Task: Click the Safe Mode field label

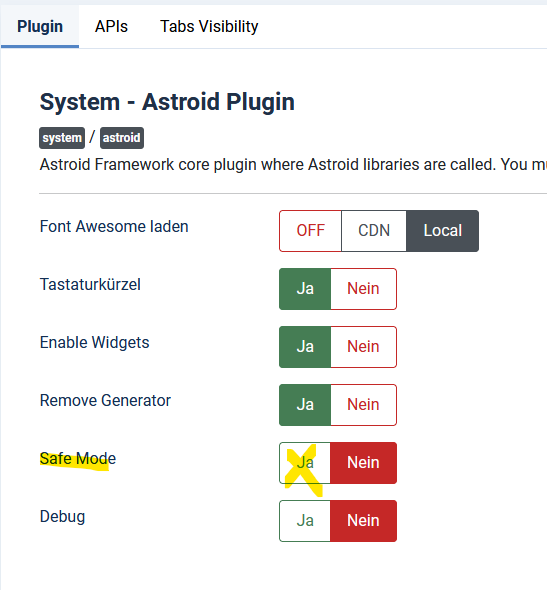Action: coord(78,459)
